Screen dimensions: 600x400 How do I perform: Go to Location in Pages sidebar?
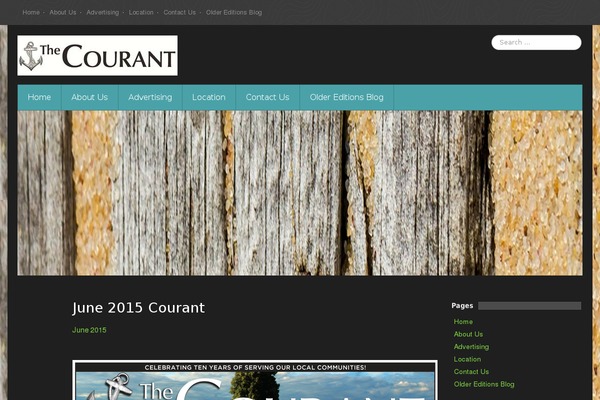point(467,359)
